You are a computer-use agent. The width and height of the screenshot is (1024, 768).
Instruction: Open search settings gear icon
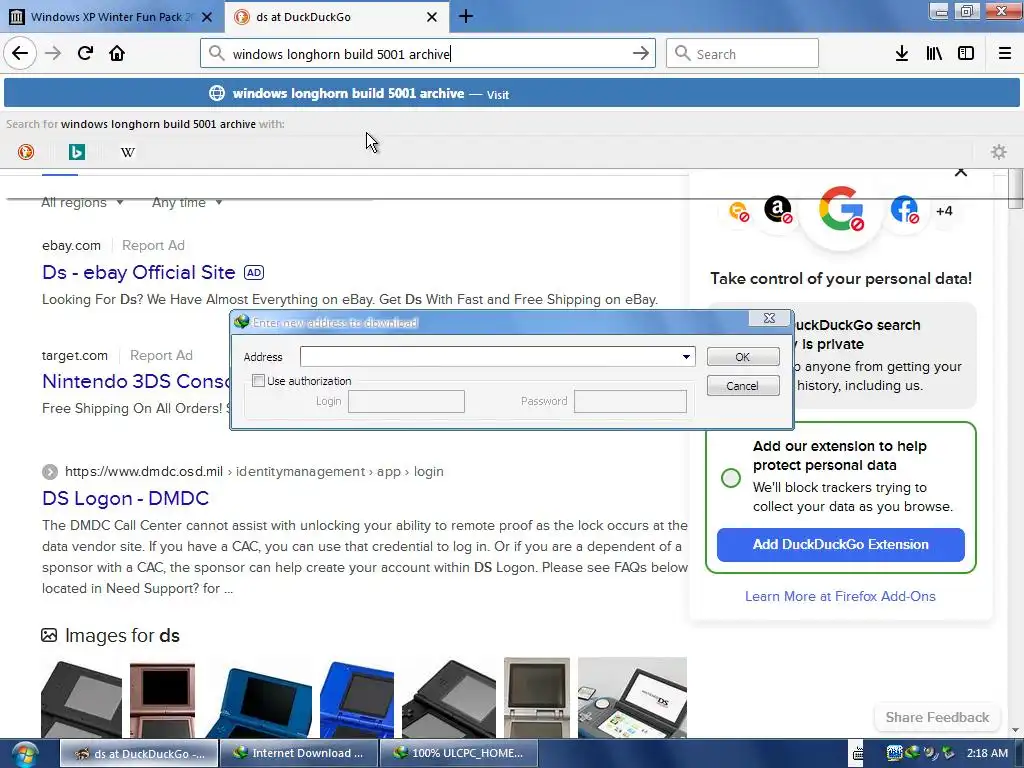[999, 152]
